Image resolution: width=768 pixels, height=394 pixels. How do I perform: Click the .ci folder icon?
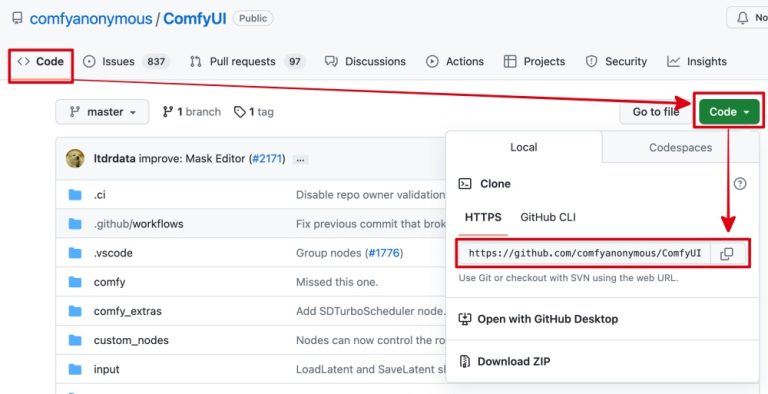(75, 195)
